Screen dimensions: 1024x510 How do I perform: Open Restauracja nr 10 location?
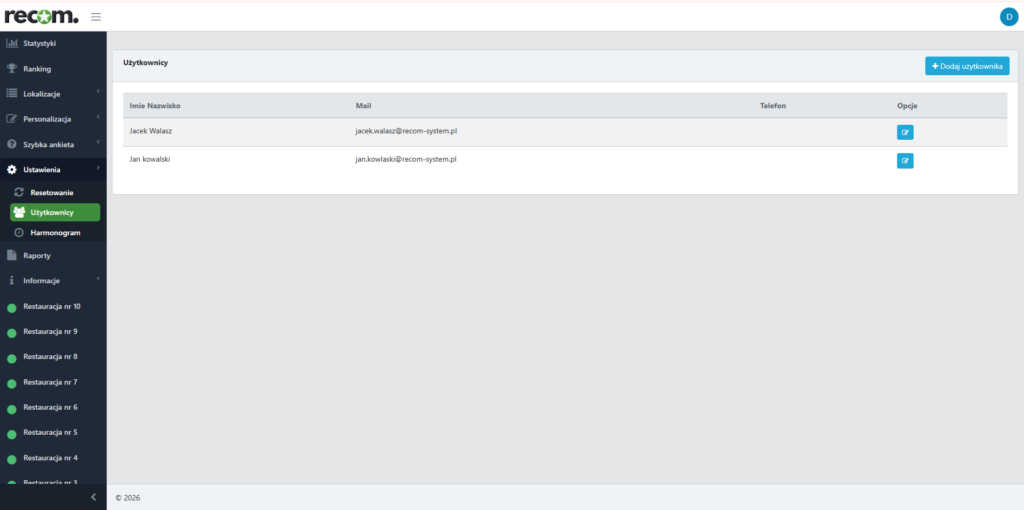point(51,307)
